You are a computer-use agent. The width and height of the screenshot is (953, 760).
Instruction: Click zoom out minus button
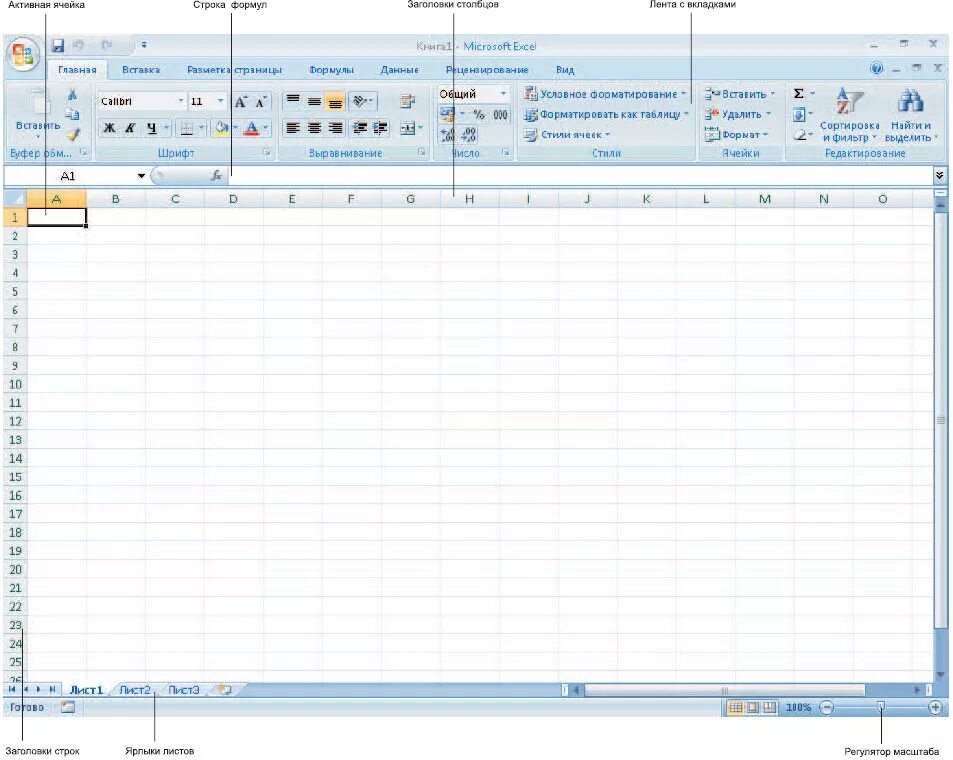pyautogui.click(x=827, y=707)
